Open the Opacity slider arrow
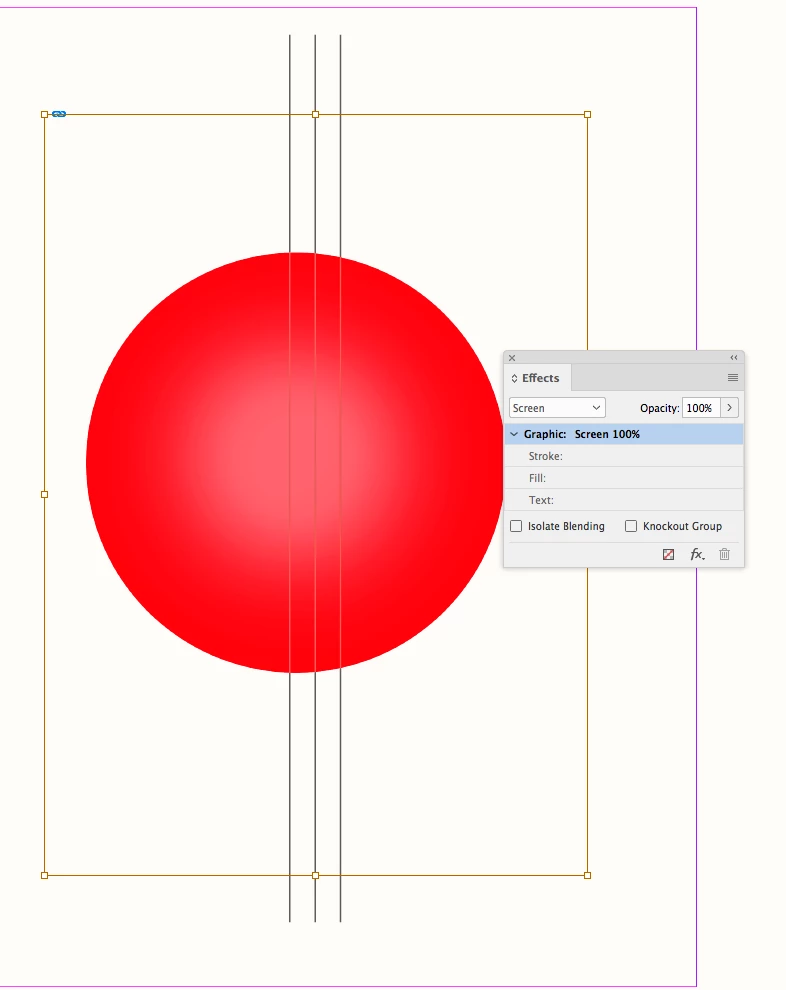The width and height of the screenshot is (786, 990). pos(729,408)
